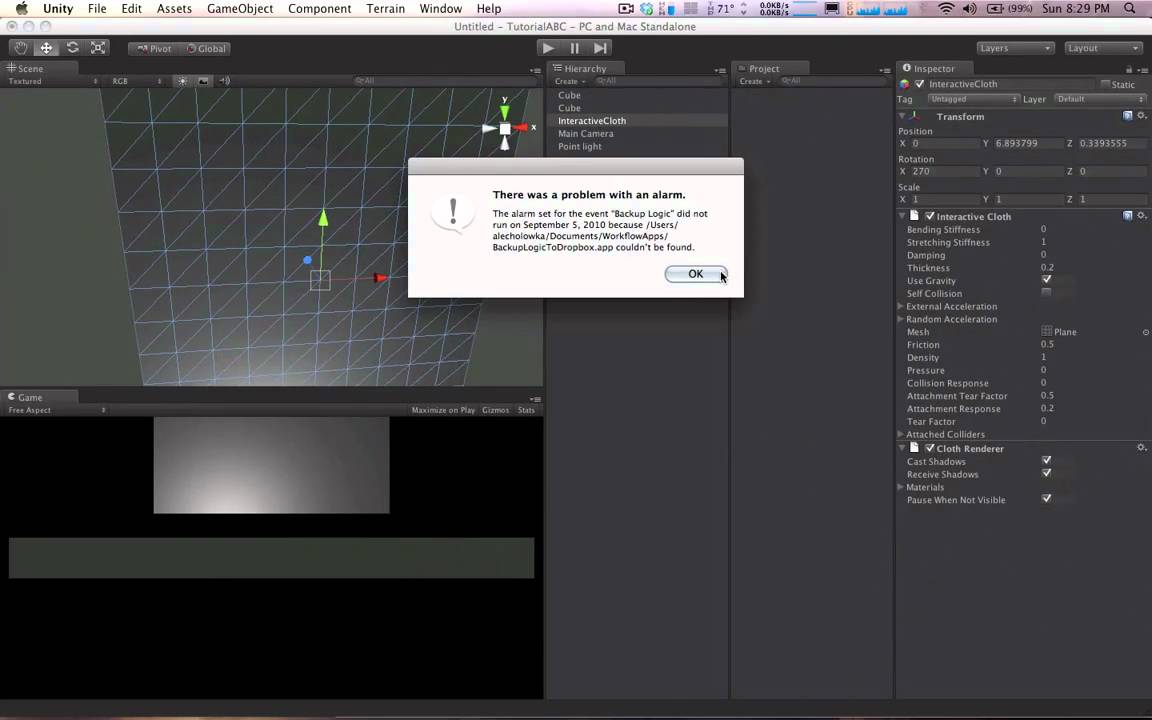1152x720 pixels.
Task: Open the Cloth Renderer gear menu
Action: pos(1142,447)
